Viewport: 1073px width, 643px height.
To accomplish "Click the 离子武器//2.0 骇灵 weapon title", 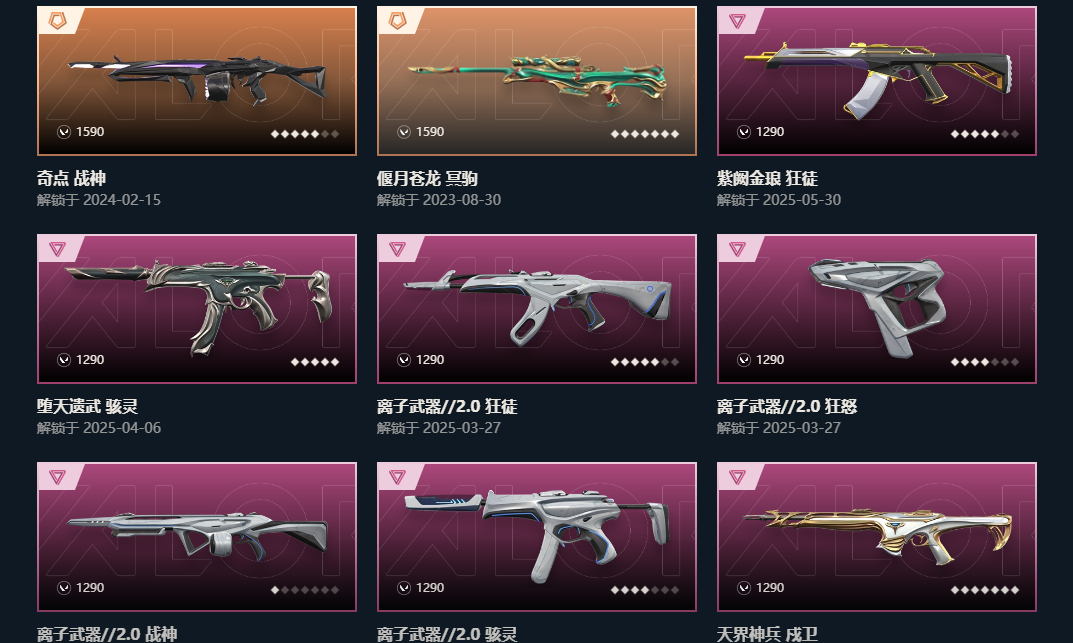I will [447, 634].
